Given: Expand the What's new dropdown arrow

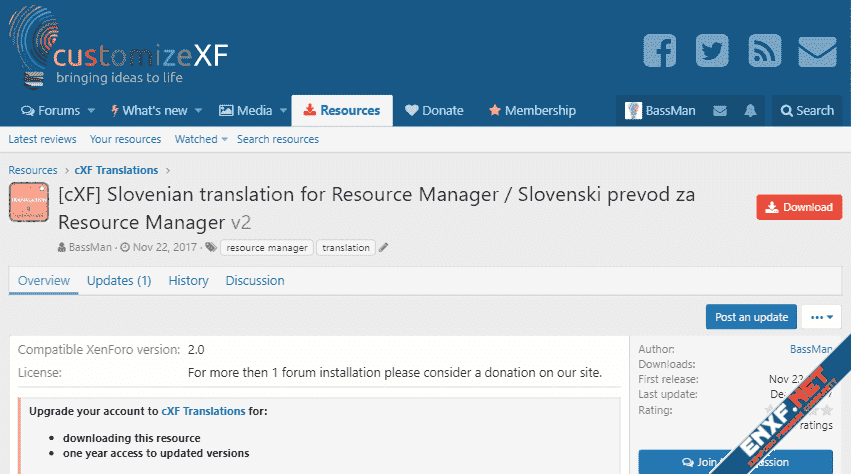Looking at the screenshot, I should tap(198, 111).
